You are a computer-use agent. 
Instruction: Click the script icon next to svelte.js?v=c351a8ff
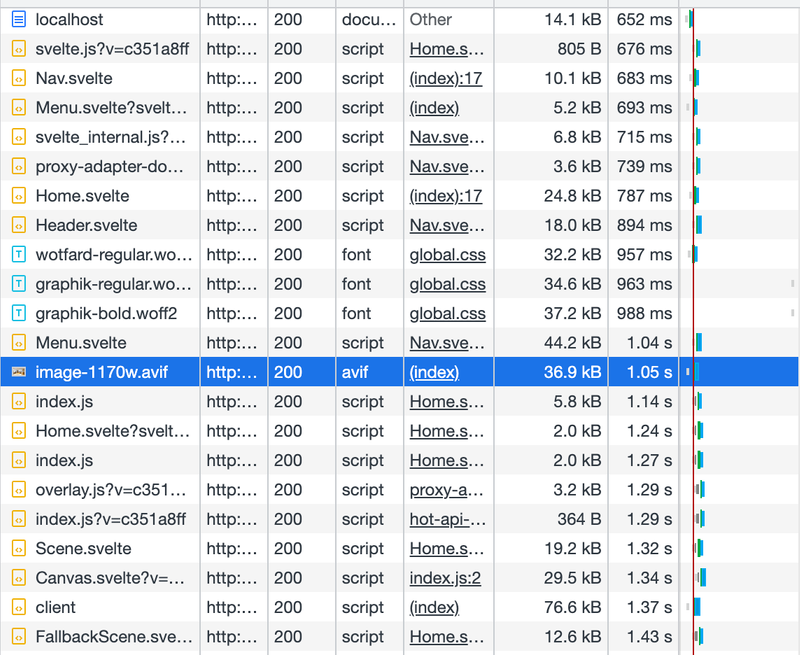tap(19, 49)
